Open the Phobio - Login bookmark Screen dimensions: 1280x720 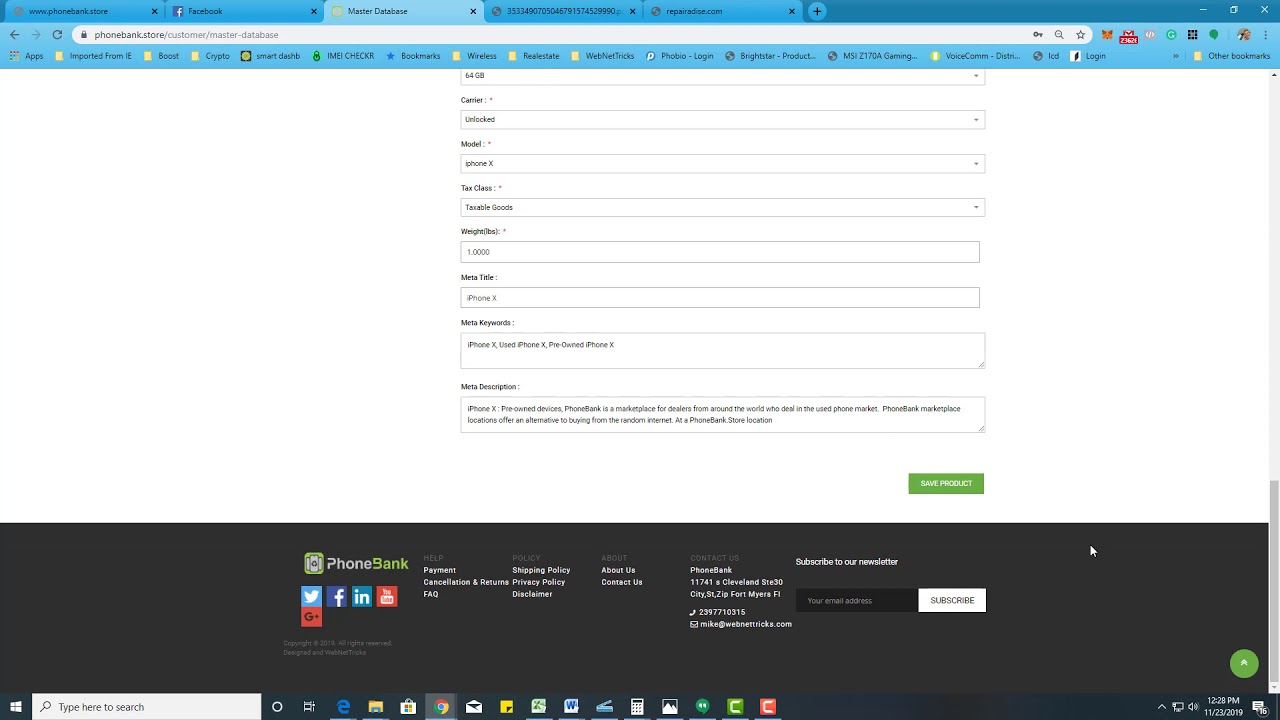pos(680,56)
